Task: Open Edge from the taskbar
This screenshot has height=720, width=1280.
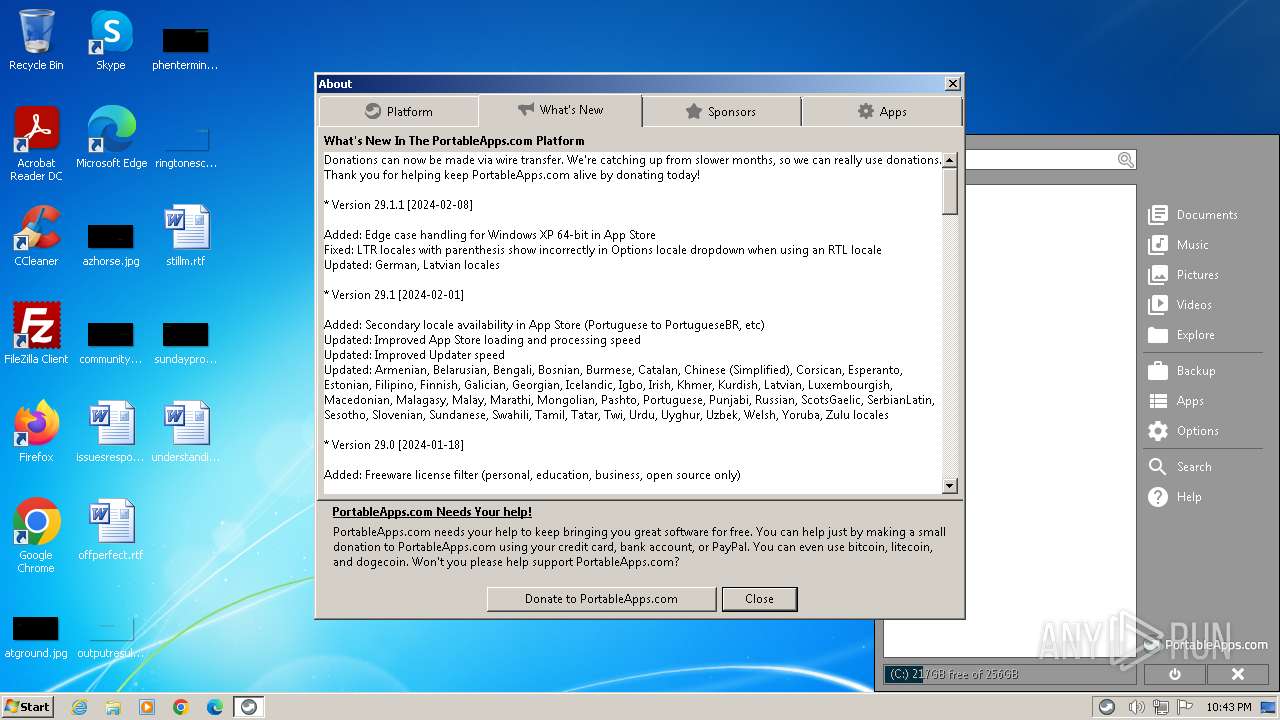Action: pyautogui.click(x=215, y=707)
